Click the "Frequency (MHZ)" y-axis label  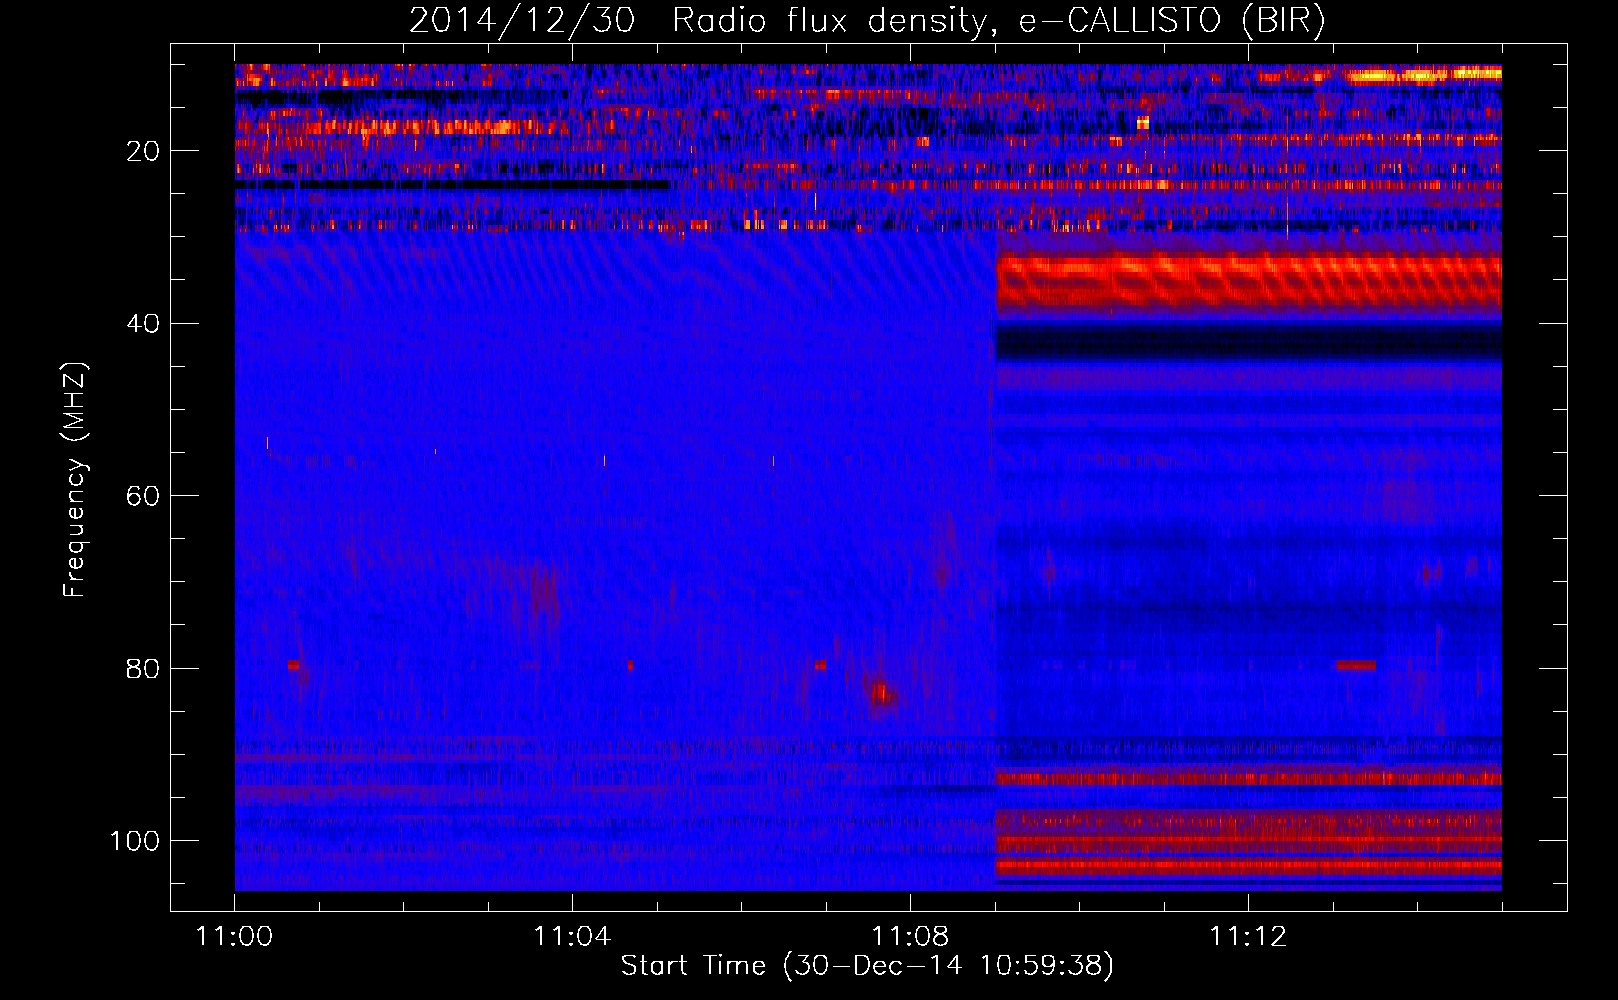click(75, 479)
